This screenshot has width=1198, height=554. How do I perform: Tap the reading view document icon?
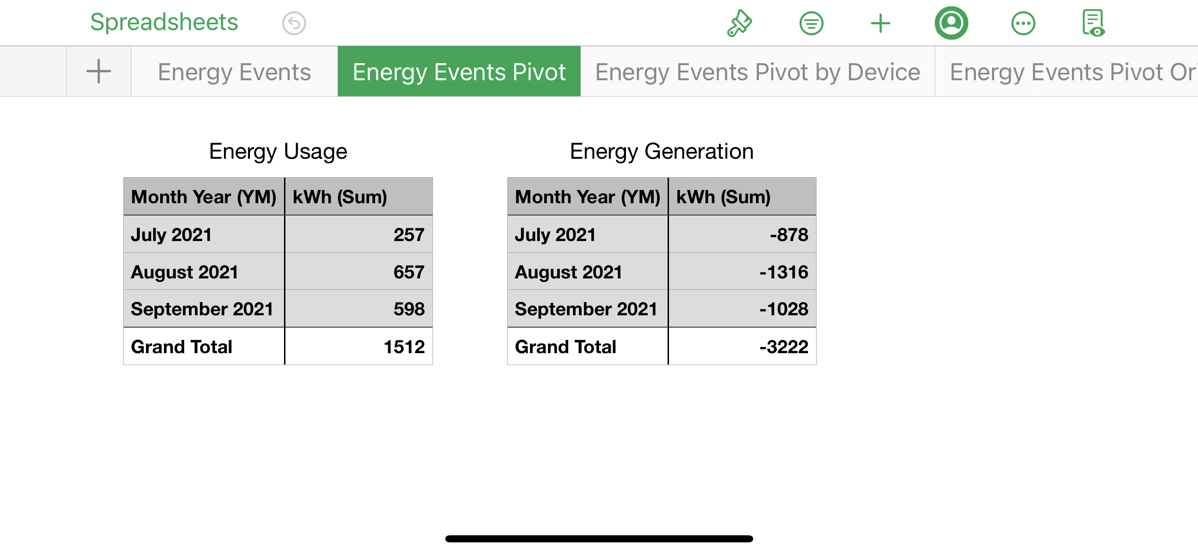(x=1093, y=23)
